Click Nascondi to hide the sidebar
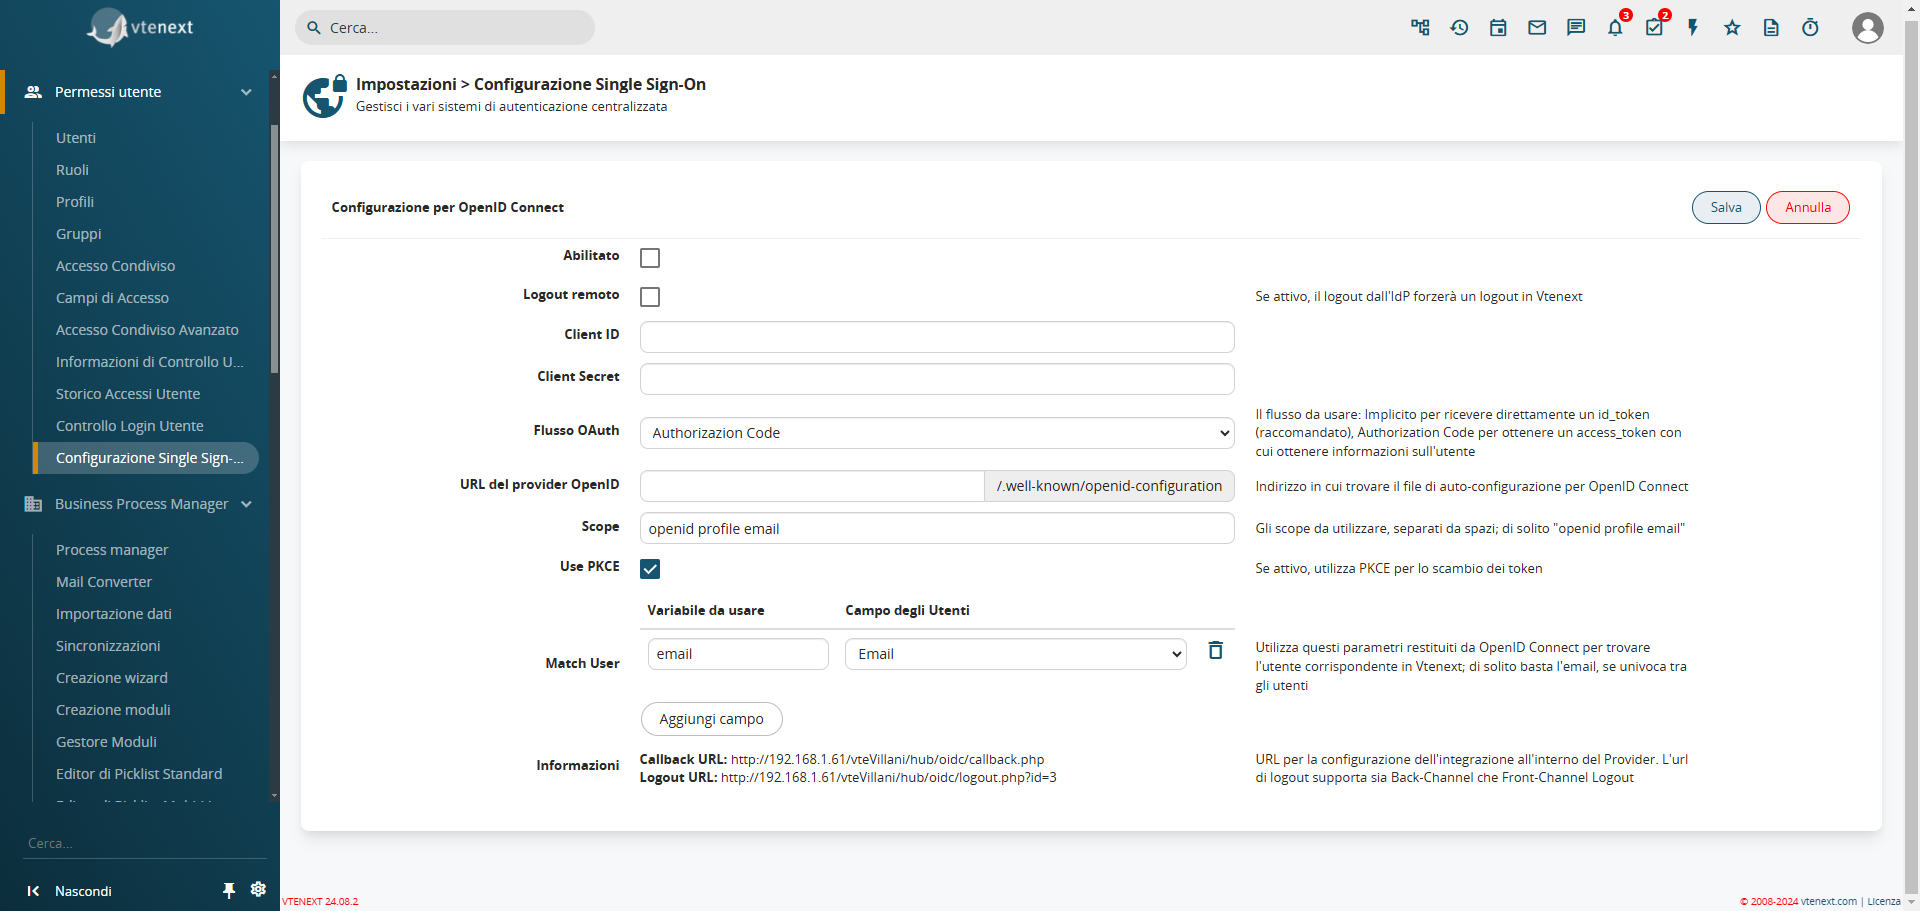 pyautogui.click(x=83, y=891)
